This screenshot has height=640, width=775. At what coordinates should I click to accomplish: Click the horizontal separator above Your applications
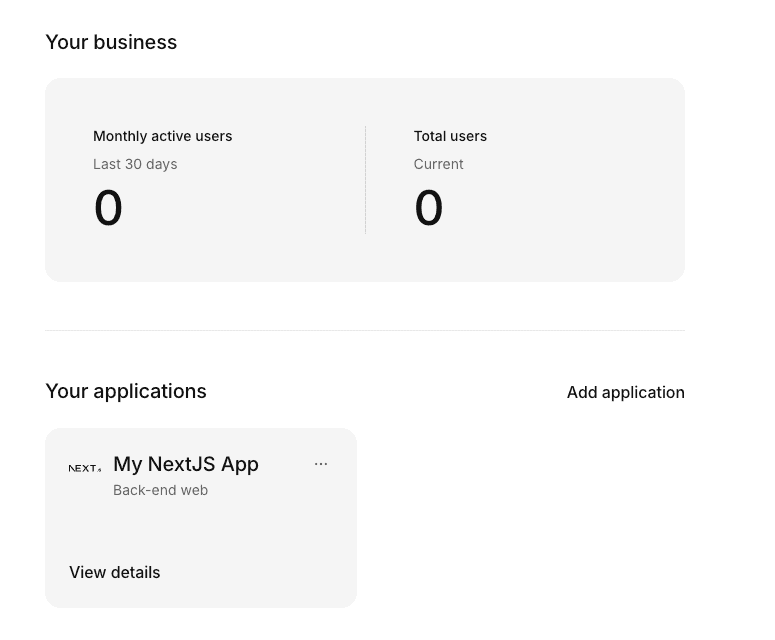click(x=365, y=330)
